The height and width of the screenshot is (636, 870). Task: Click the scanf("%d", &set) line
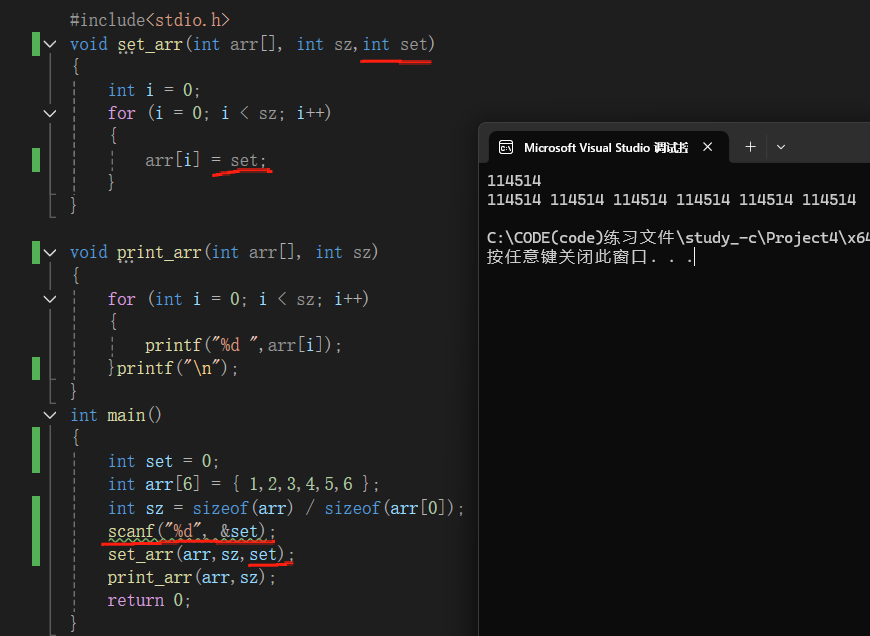tap(191, 531)
